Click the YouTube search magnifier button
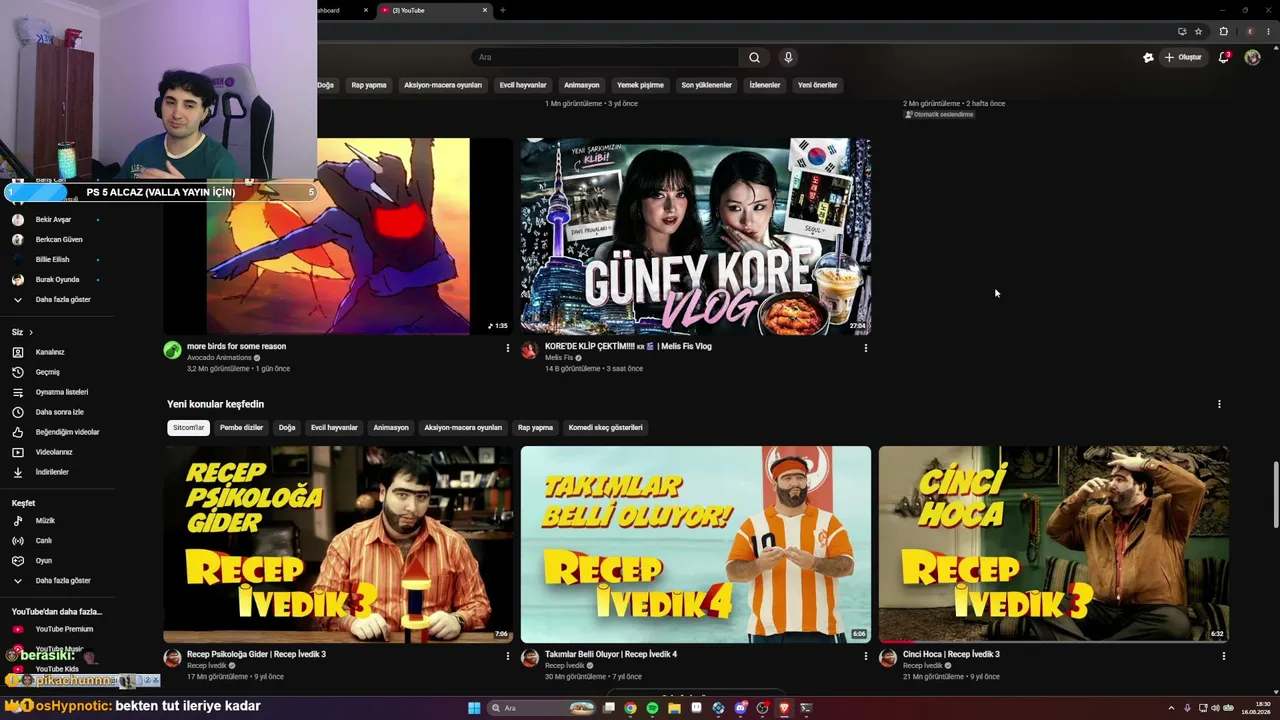This screenshot has height=720, width=1280. 754,57
